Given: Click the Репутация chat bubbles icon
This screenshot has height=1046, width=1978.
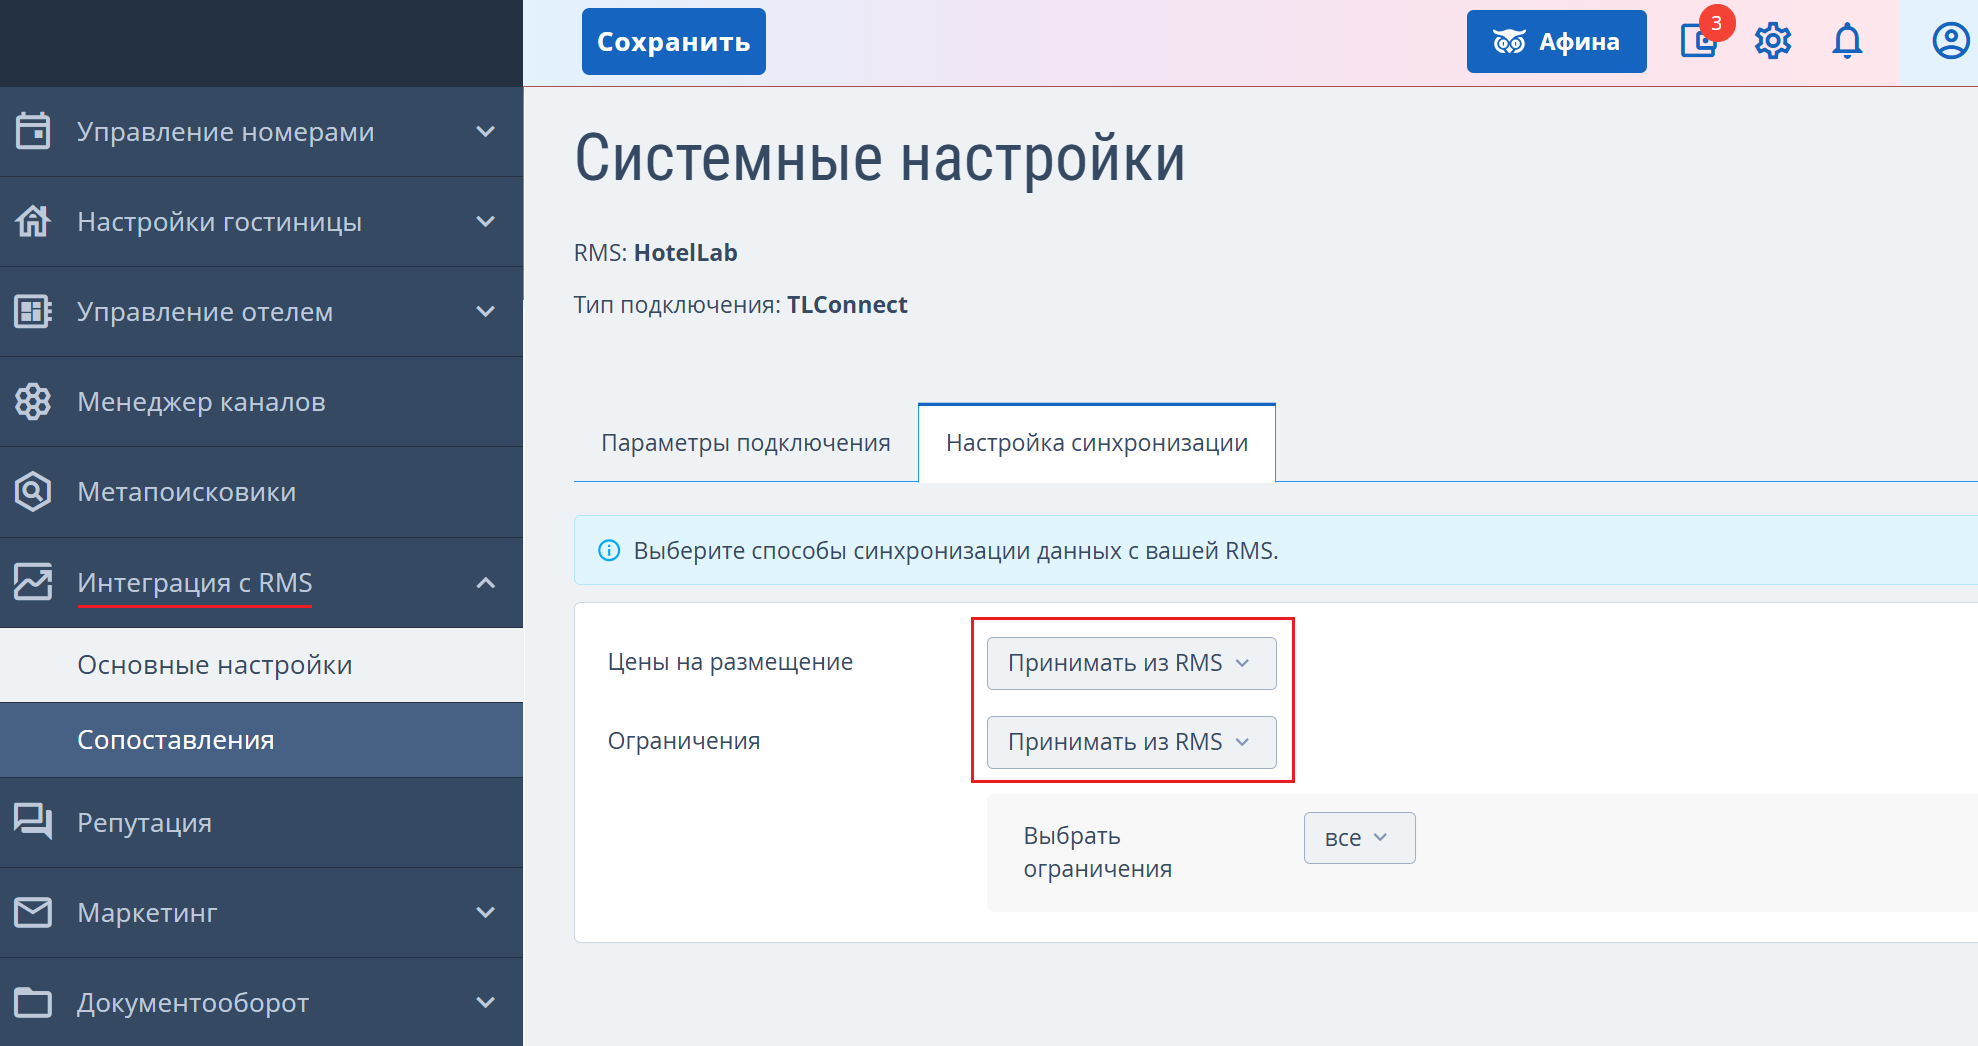Looking at the screenshot, I should (33, 822).
